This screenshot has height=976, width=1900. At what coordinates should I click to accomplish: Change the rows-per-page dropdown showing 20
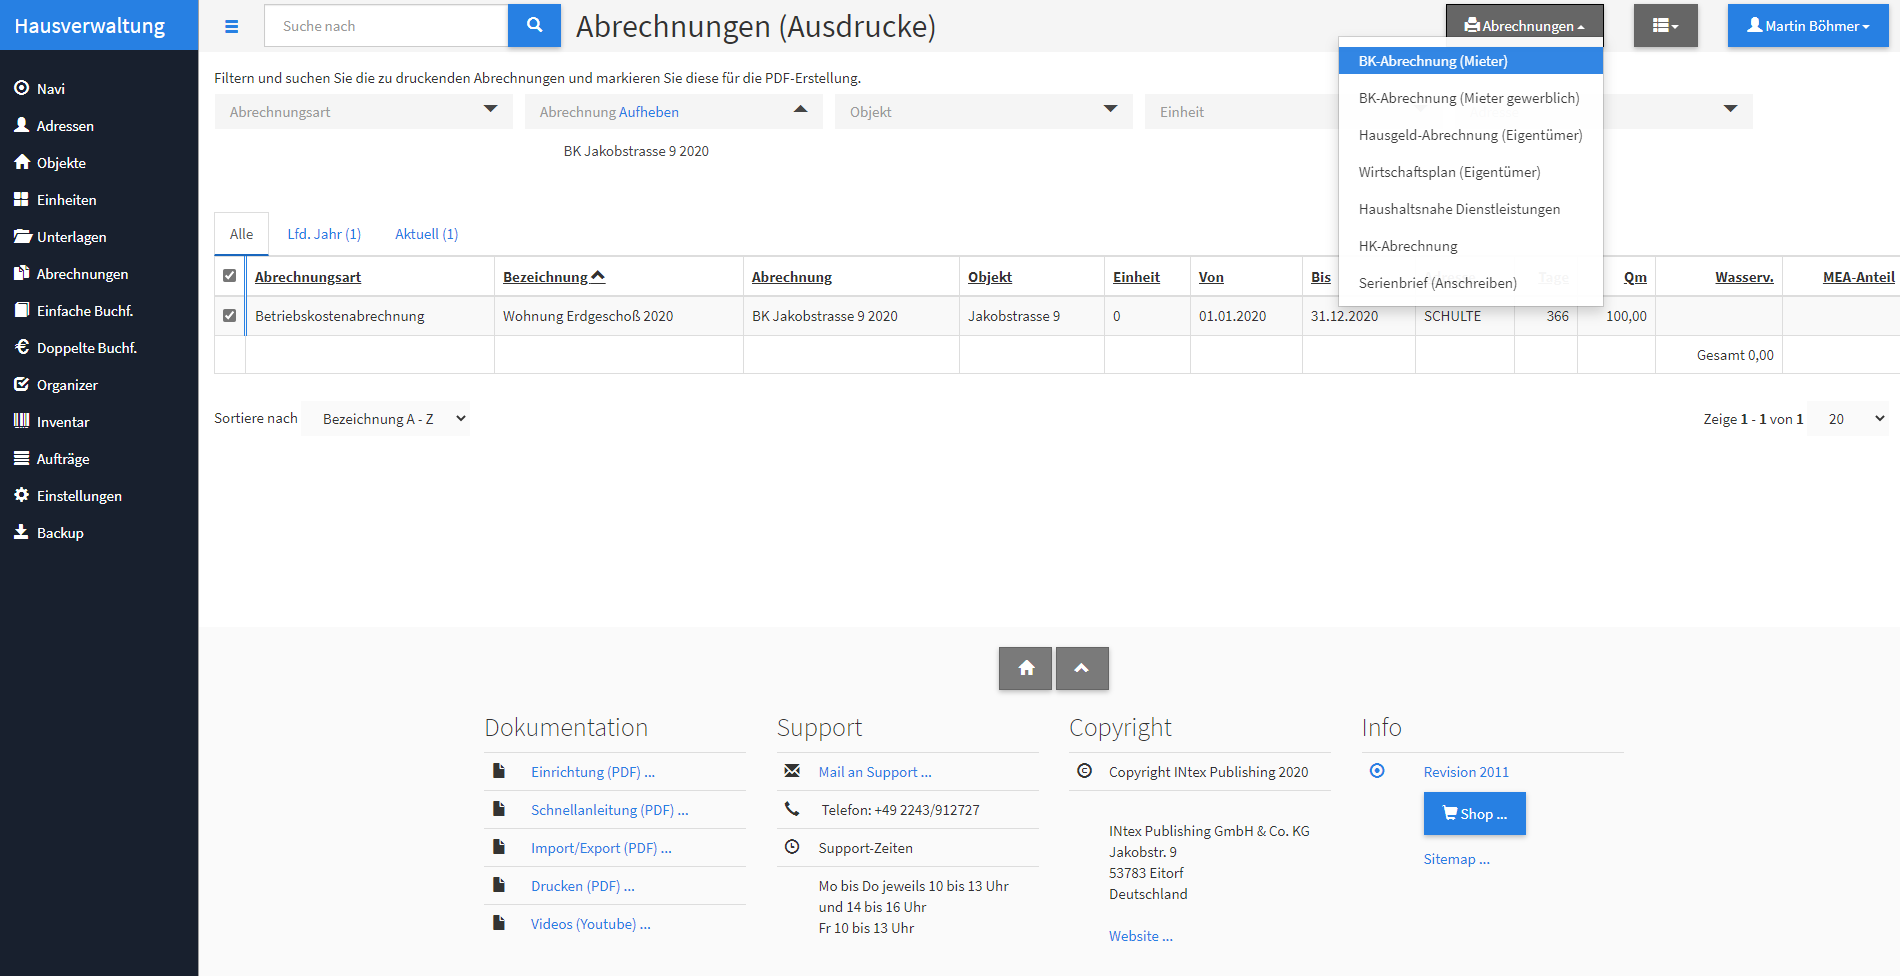point(1850,419)
